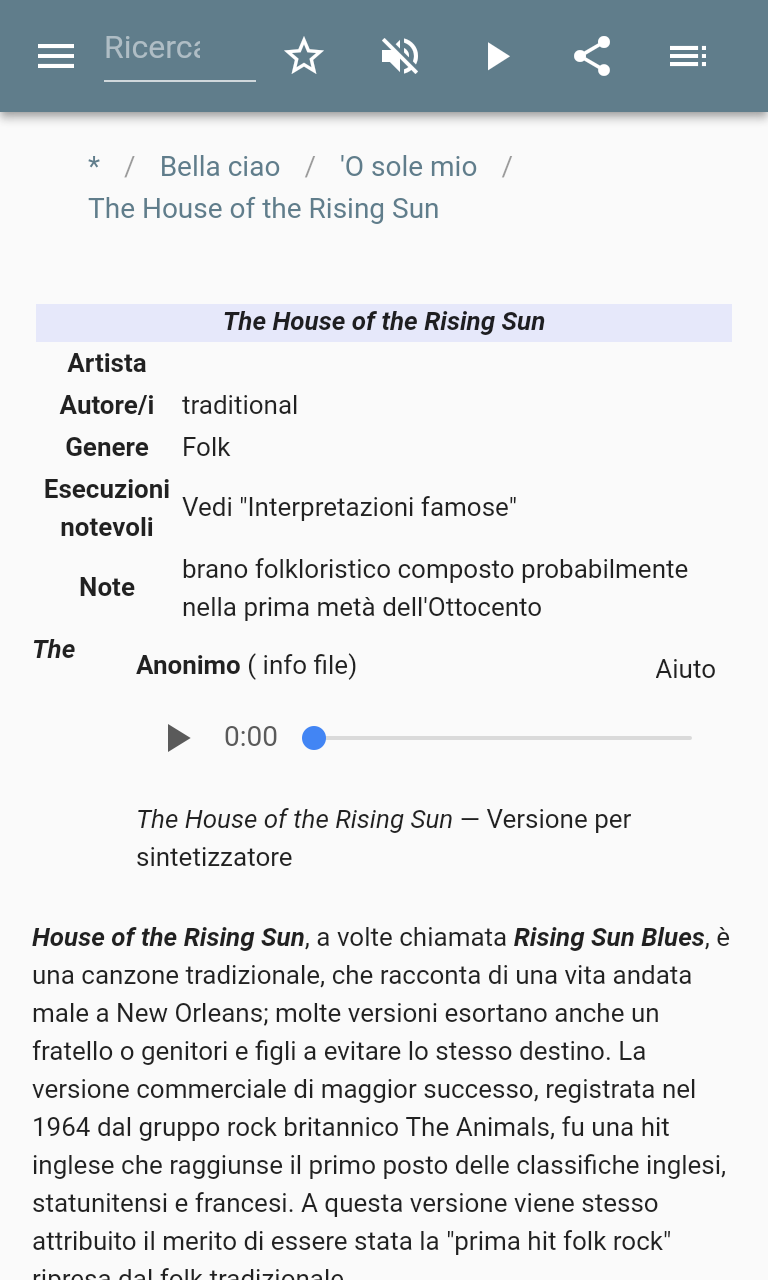Click "Interpretazioni famose" reference text

coord(376,507)
